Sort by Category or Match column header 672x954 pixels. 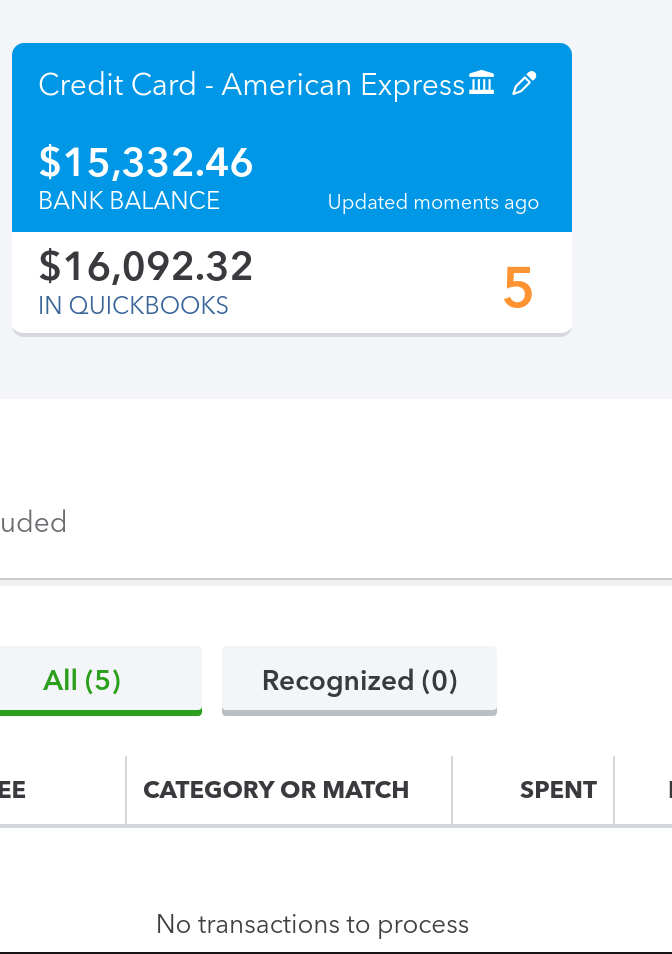click(276, 790)
